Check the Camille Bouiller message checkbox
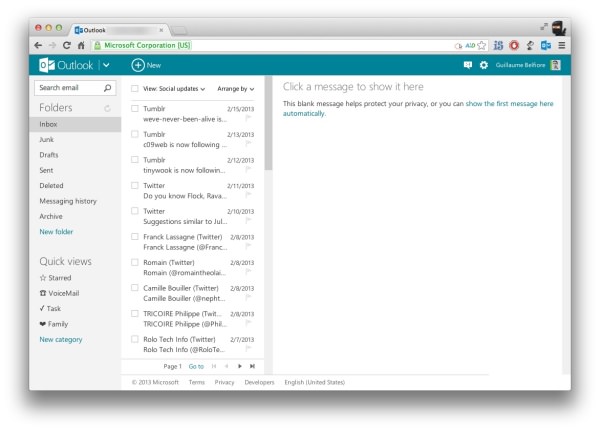600x431 pixels. pyautogui.click(x=135, y=288)
